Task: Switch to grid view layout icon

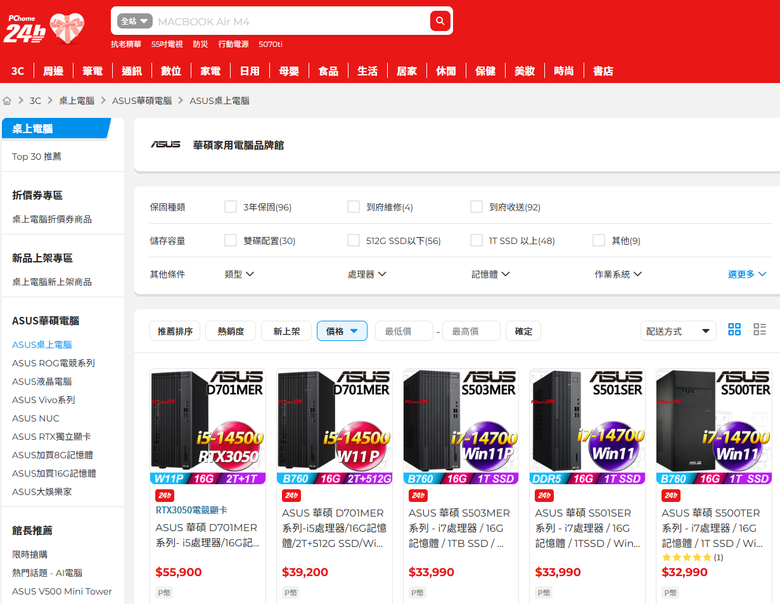Action: pyautogui.click(x=734, y=329)
